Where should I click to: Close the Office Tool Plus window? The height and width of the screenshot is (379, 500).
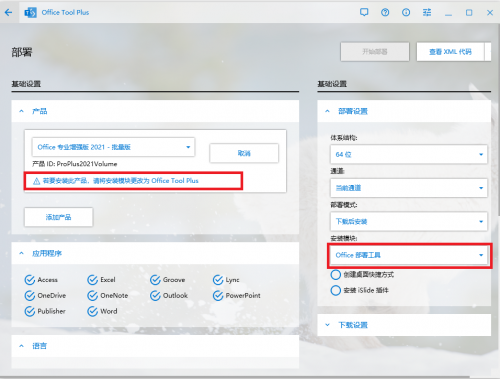[490, 13]
